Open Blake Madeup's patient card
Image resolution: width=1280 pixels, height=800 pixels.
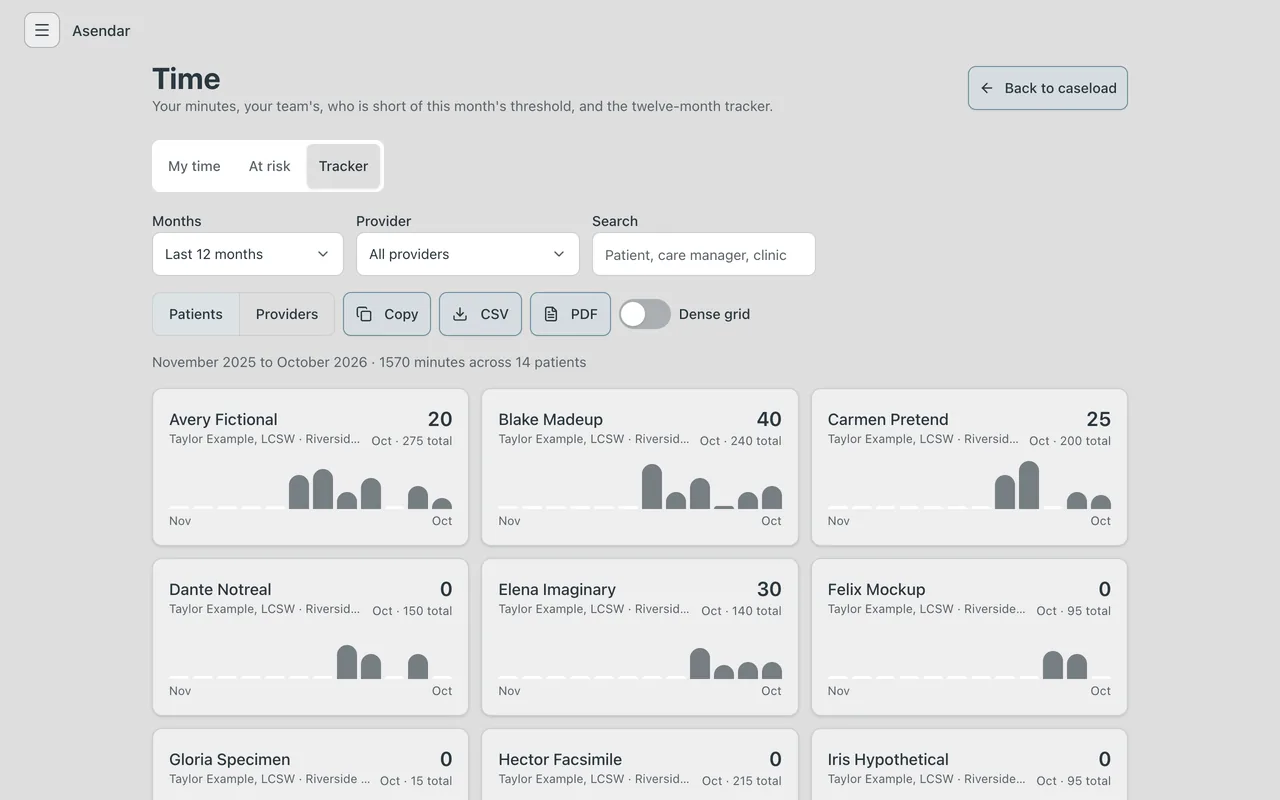[x=640, y=467]
